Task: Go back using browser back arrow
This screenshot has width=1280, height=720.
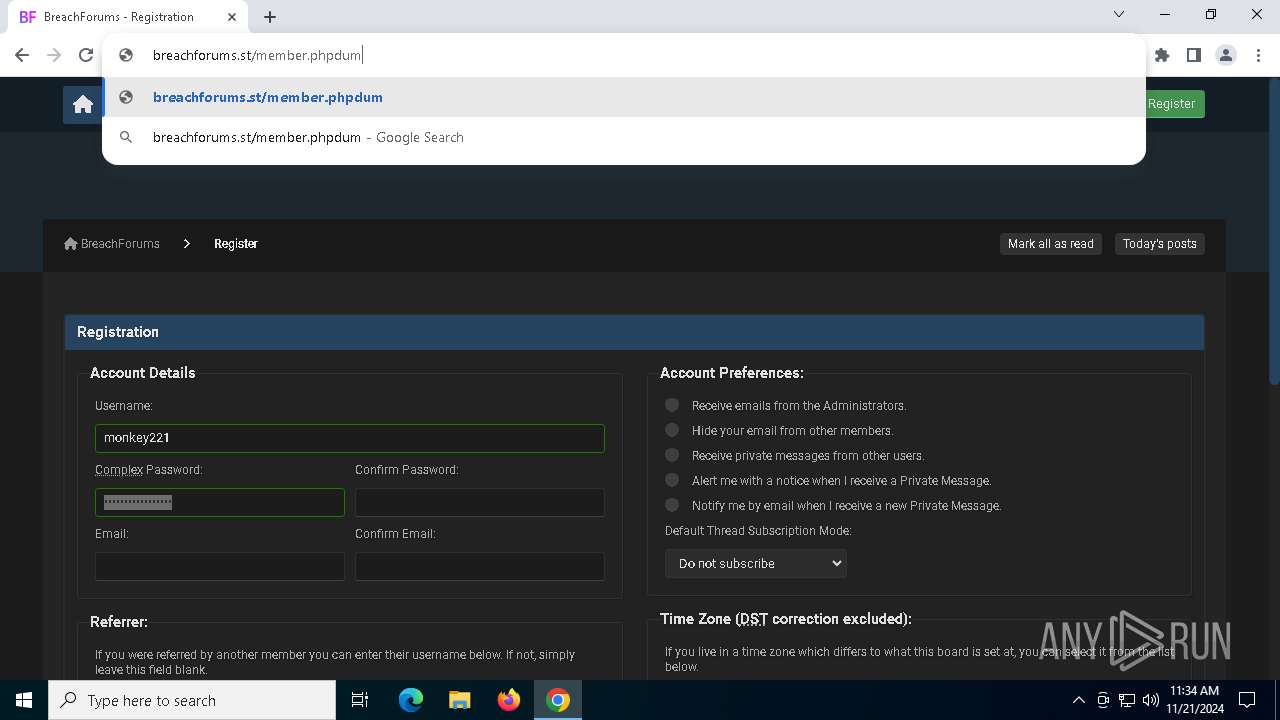Action: coord(22,55)
